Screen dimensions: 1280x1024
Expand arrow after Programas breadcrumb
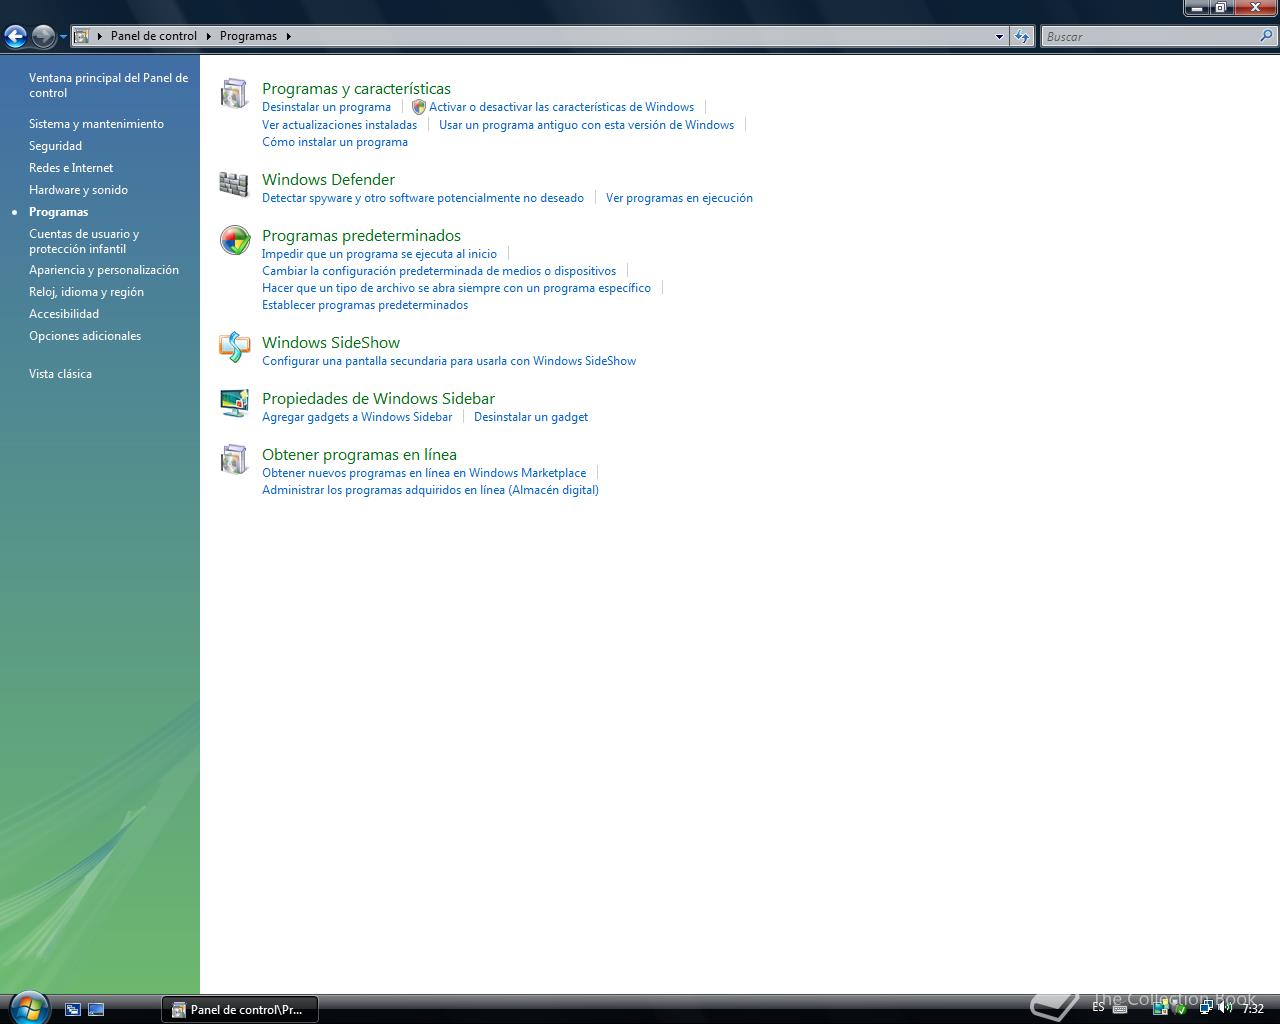[x=288, y=36]
